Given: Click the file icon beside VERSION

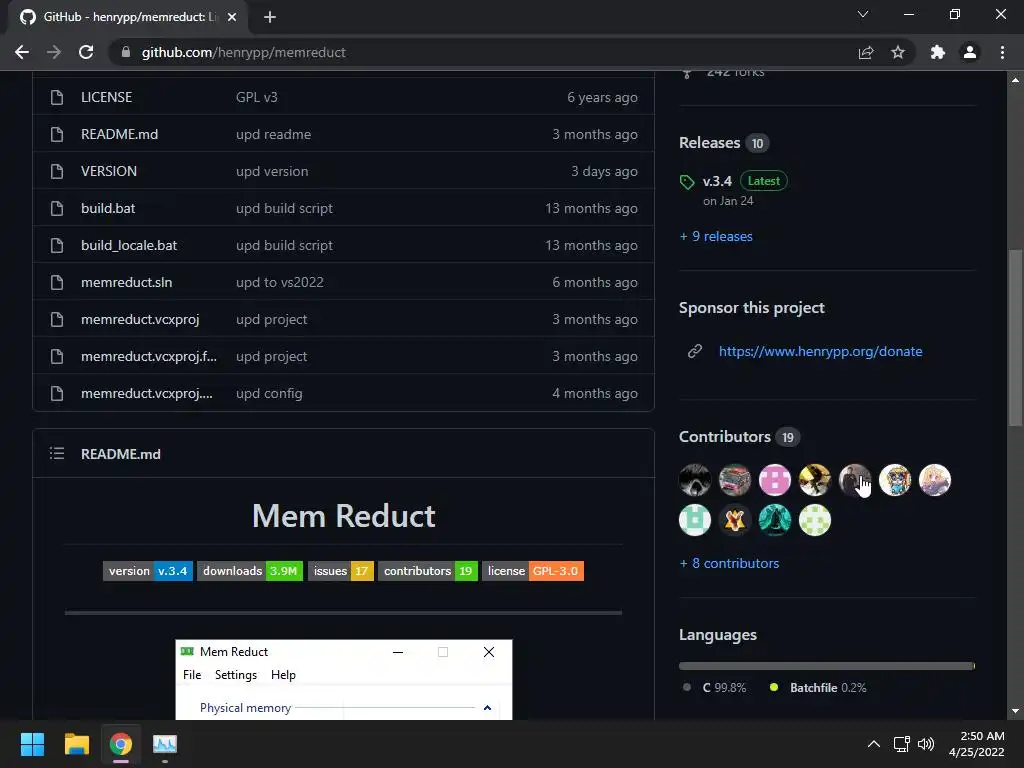Looking at the screenshot, I should point(57,171).
